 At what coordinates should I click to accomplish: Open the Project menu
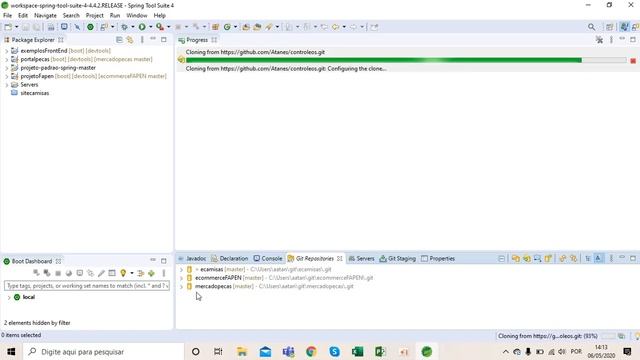click(95, 16)
